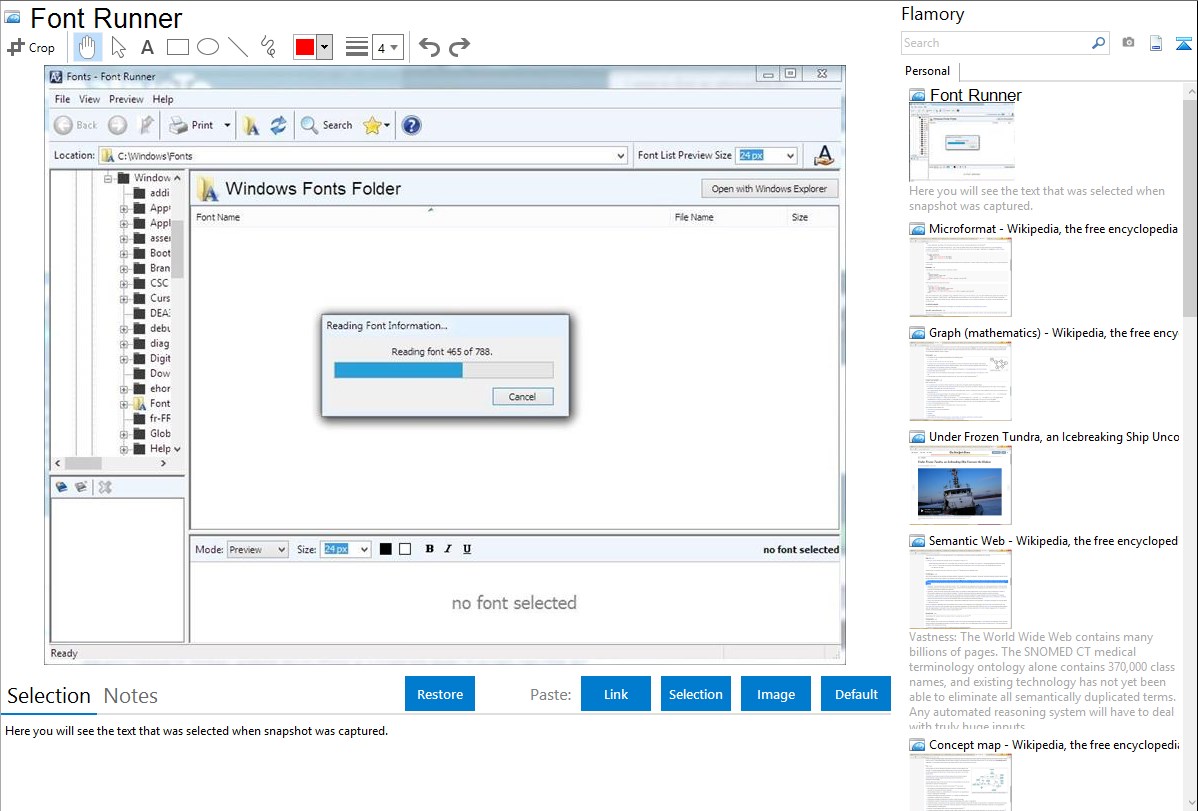
Task: Open the View menu
Action: pos(89,99)
